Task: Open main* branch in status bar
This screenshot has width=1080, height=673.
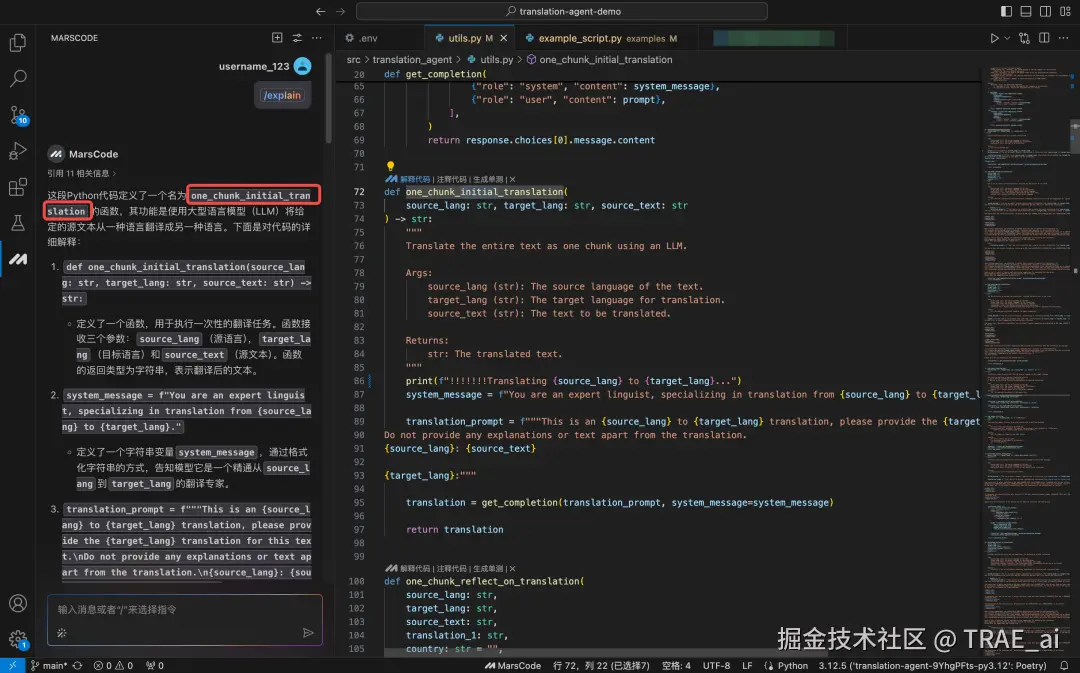Action: 49,665
